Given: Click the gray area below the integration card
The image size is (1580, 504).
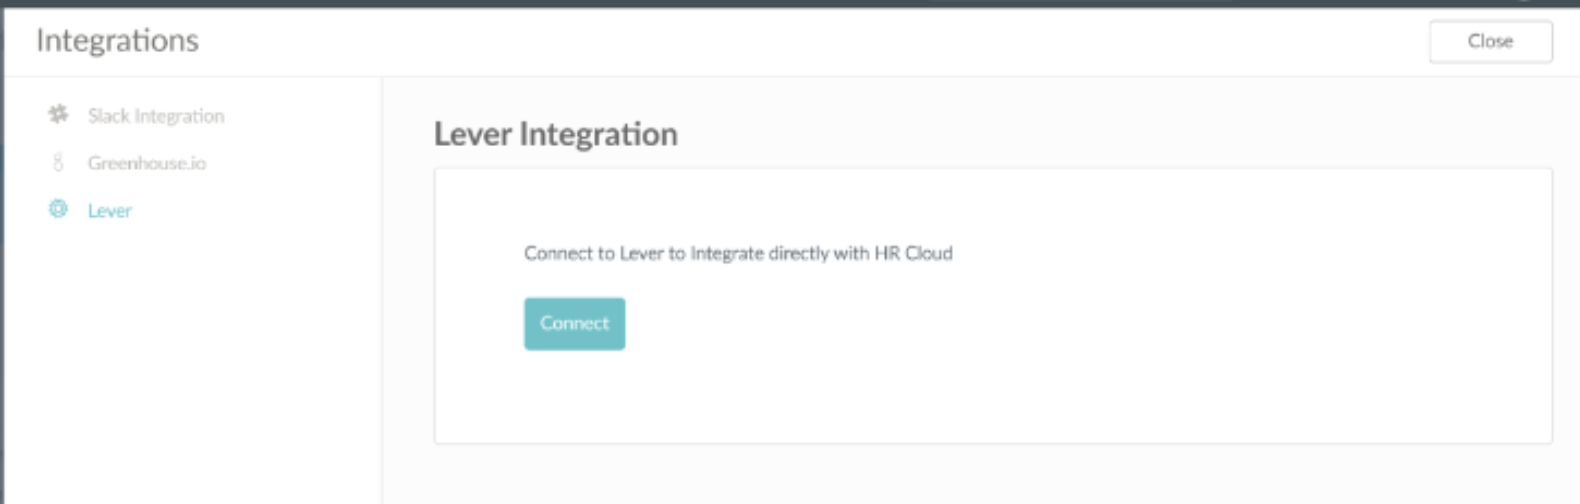Looking at the screenshot, I should (980, 474).
